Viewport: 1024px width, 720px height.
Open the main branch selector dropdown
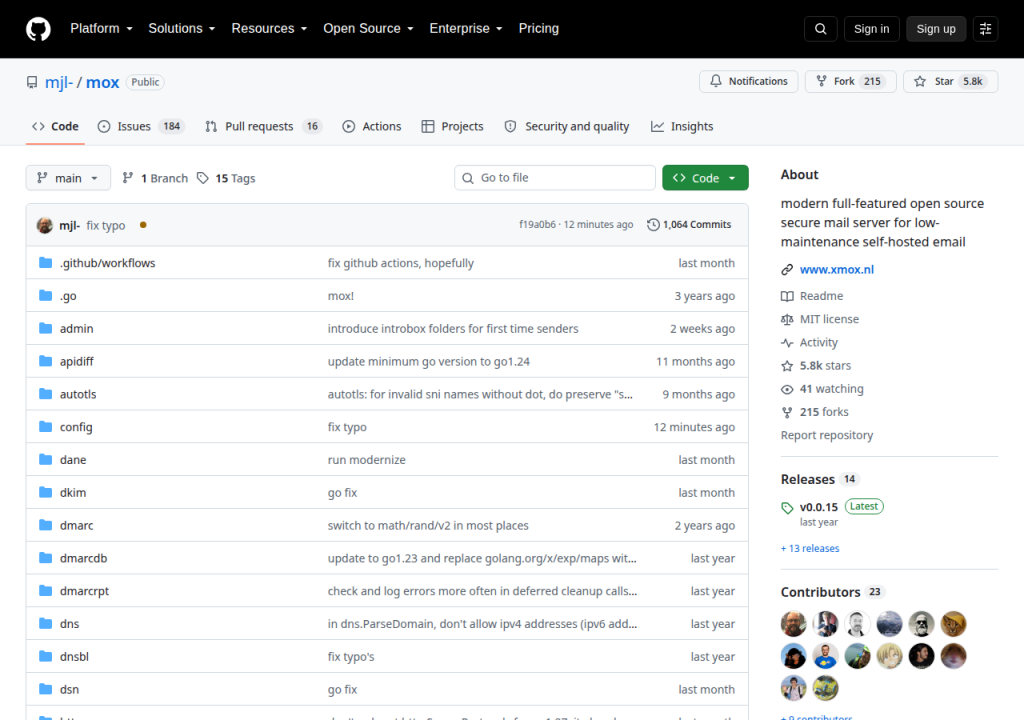point(68,178)
